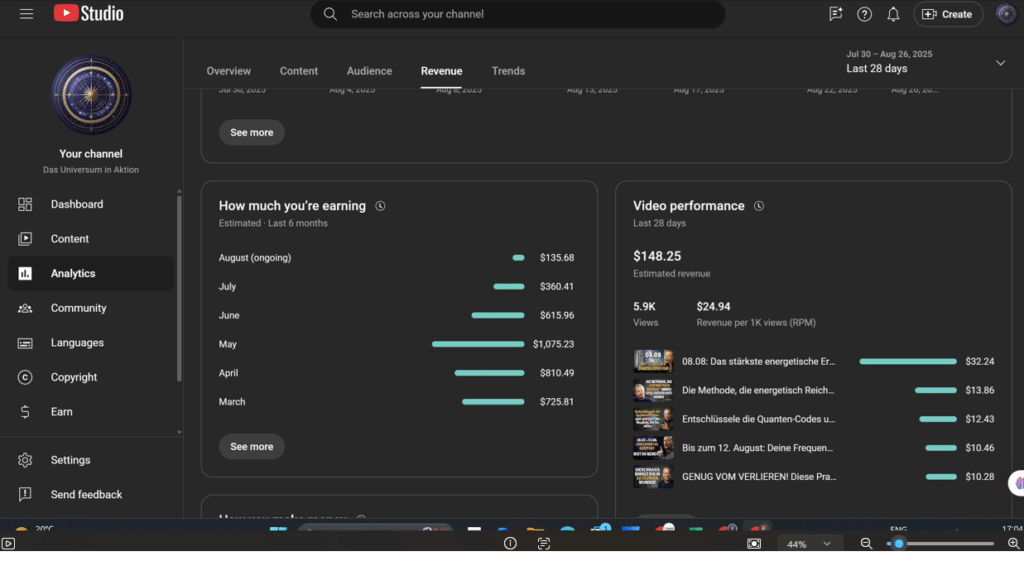The image size is (1024, 585).
Task: Click the $148.25 estimated revenue figure
Action: (x=657, y=257)
